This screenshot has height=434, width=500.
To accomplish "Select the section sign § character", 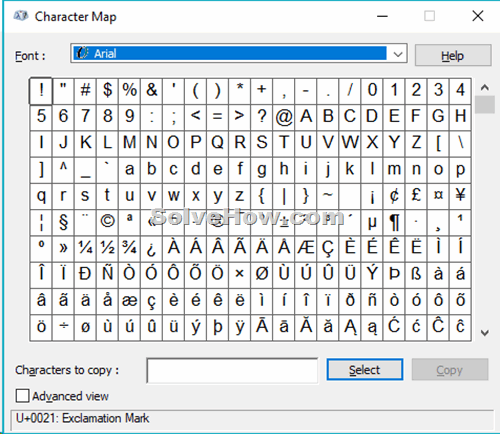I will [x=63, y=223].
